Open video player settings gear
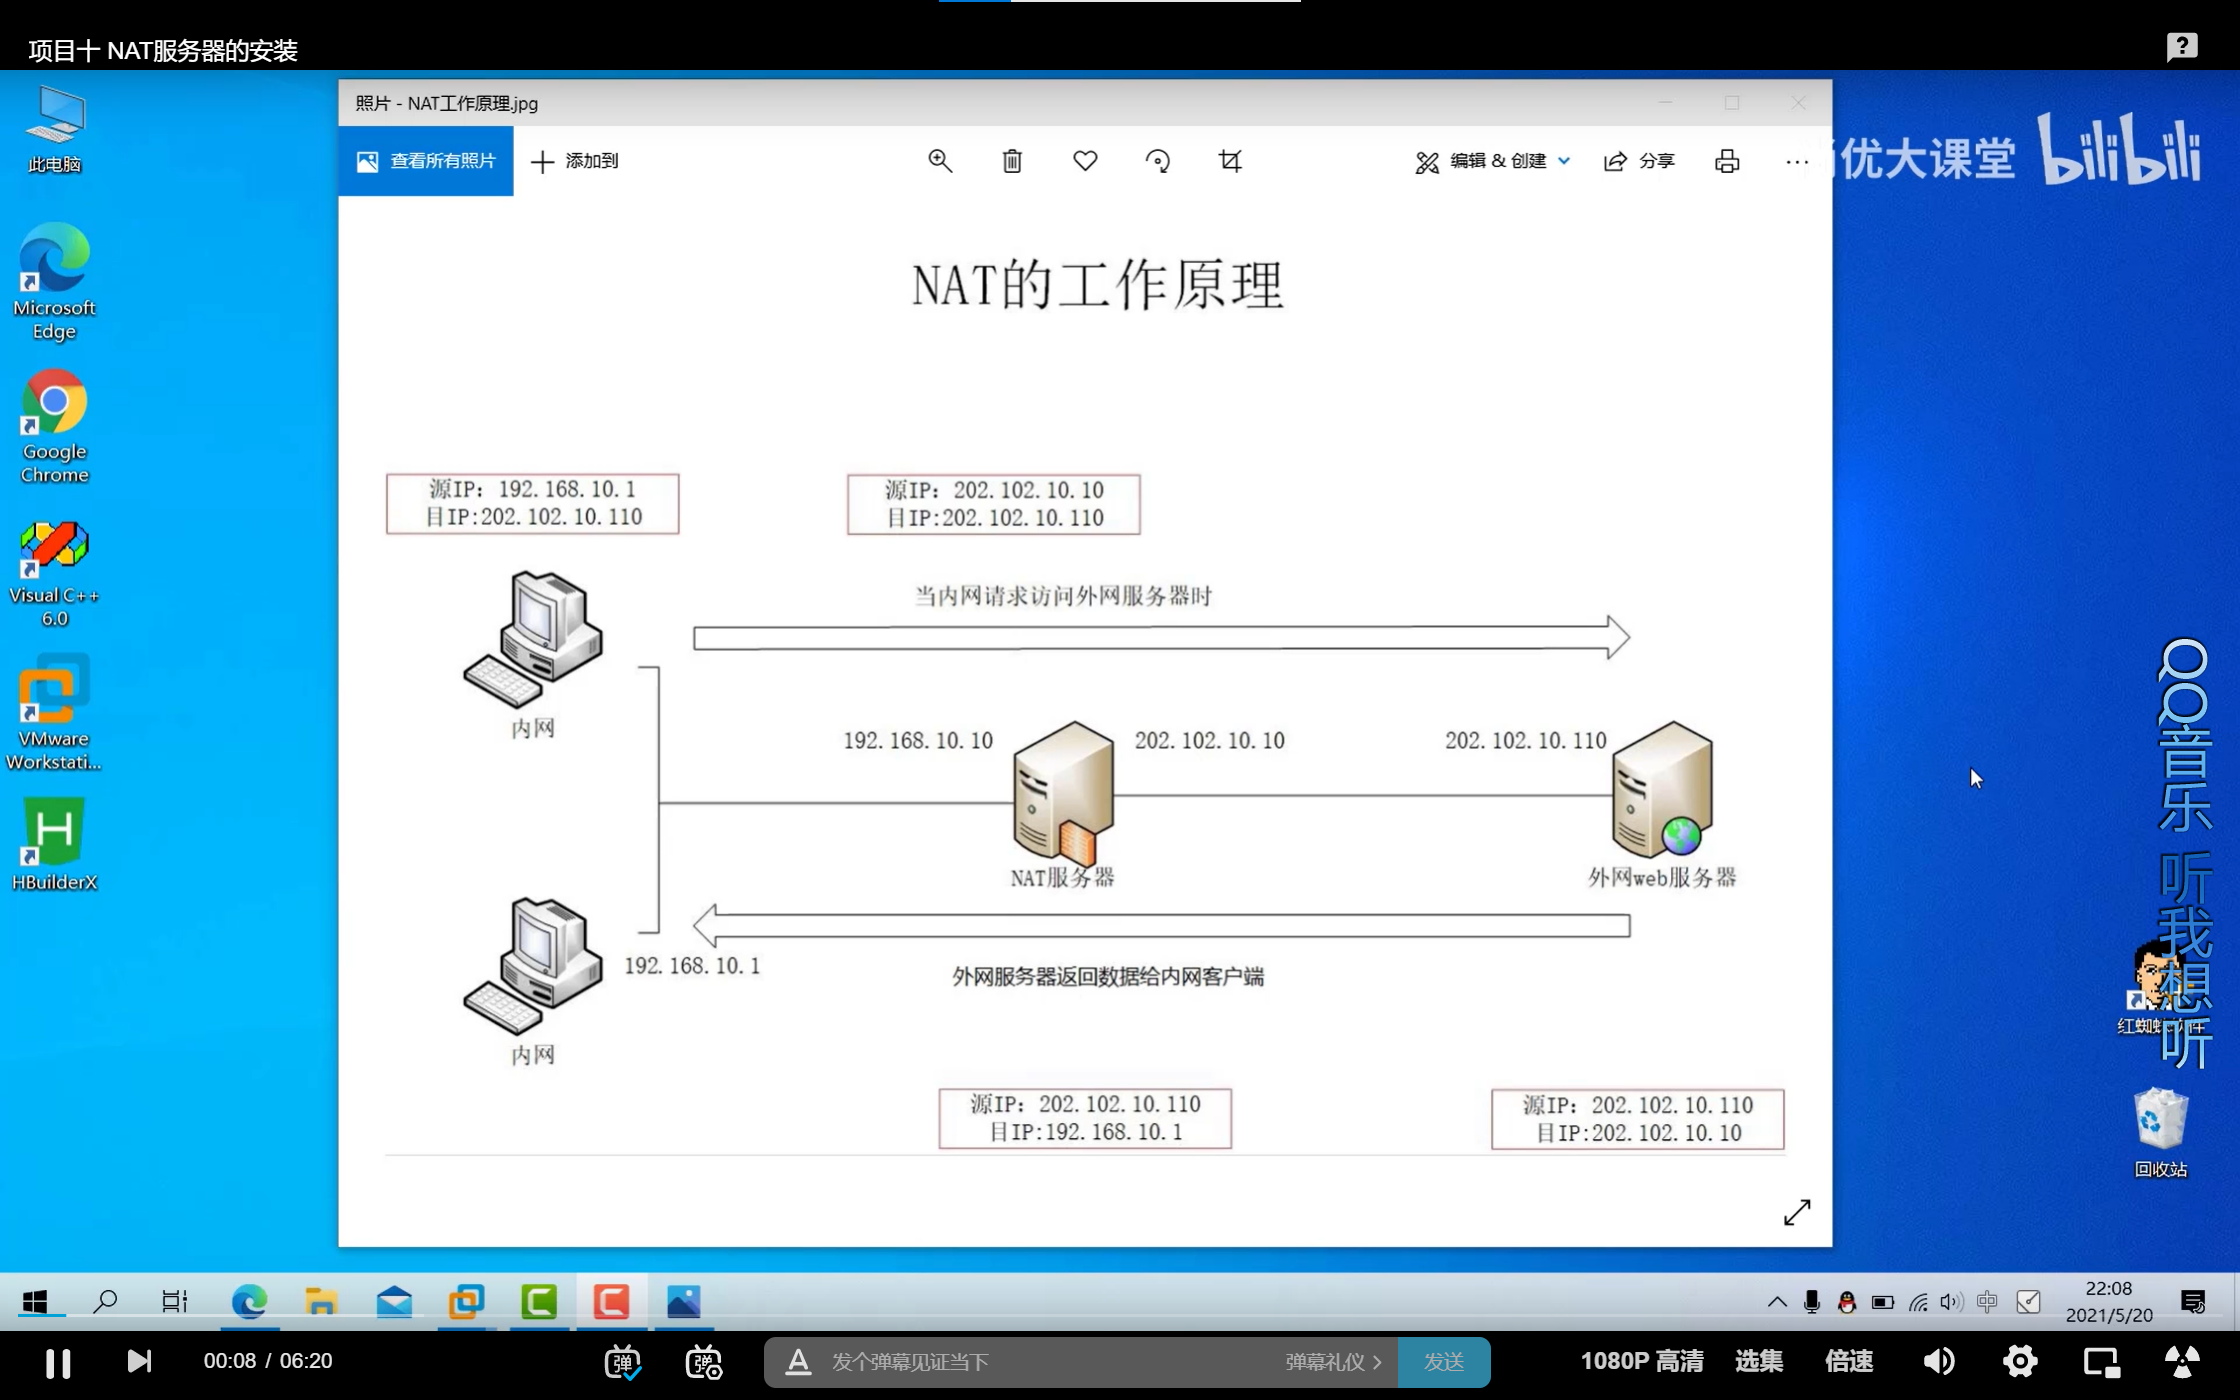Viewport: 2240px width, 1400px height. click(x=2019, y=1361)
